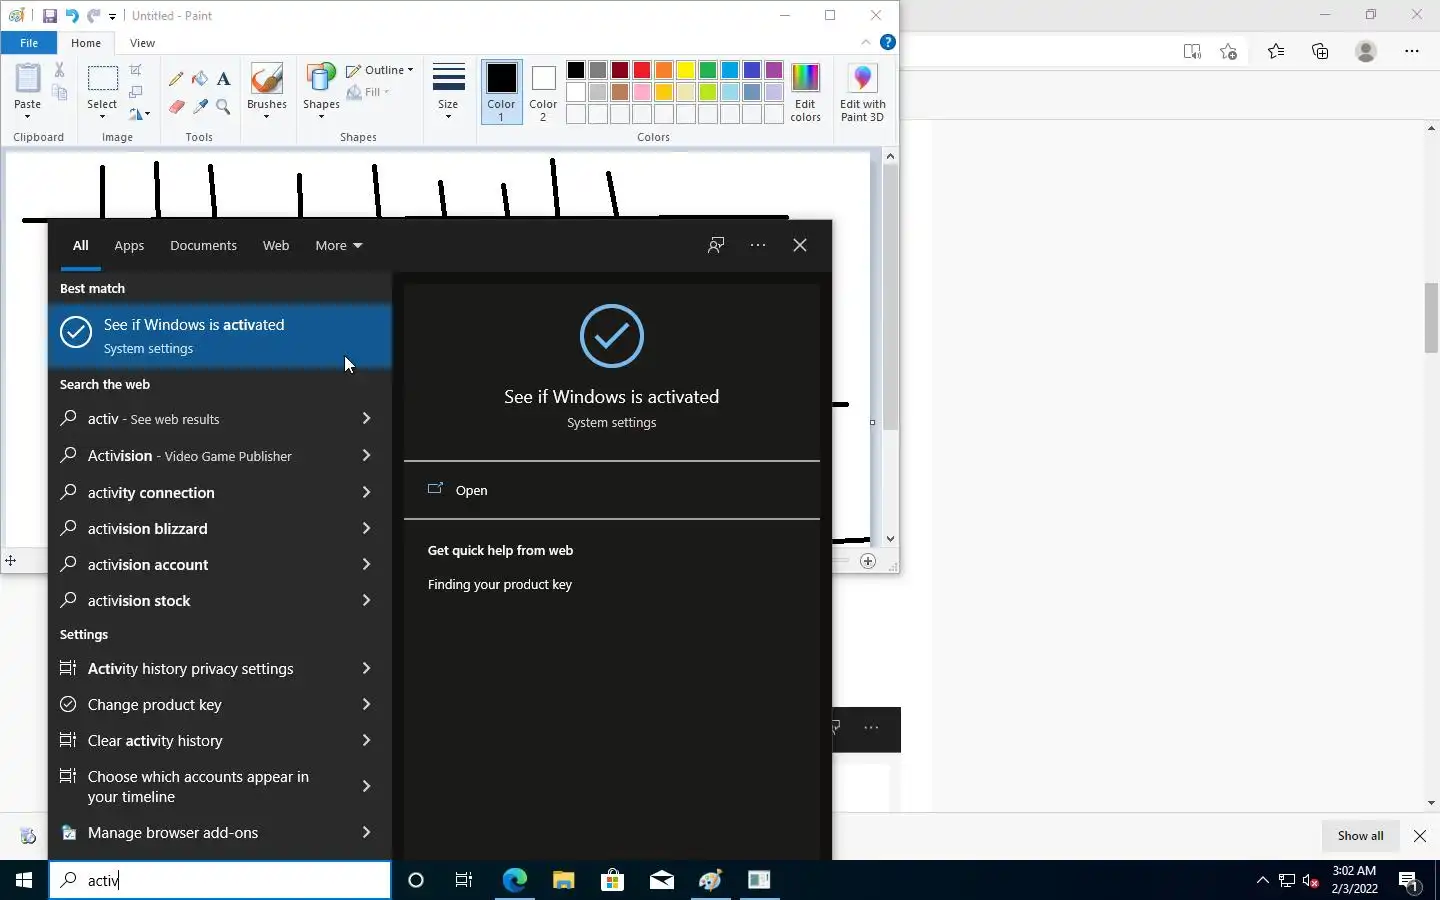Switch to the Web search tab
The height and width of the screenshot is (900, 1440).
pos(276,245)
